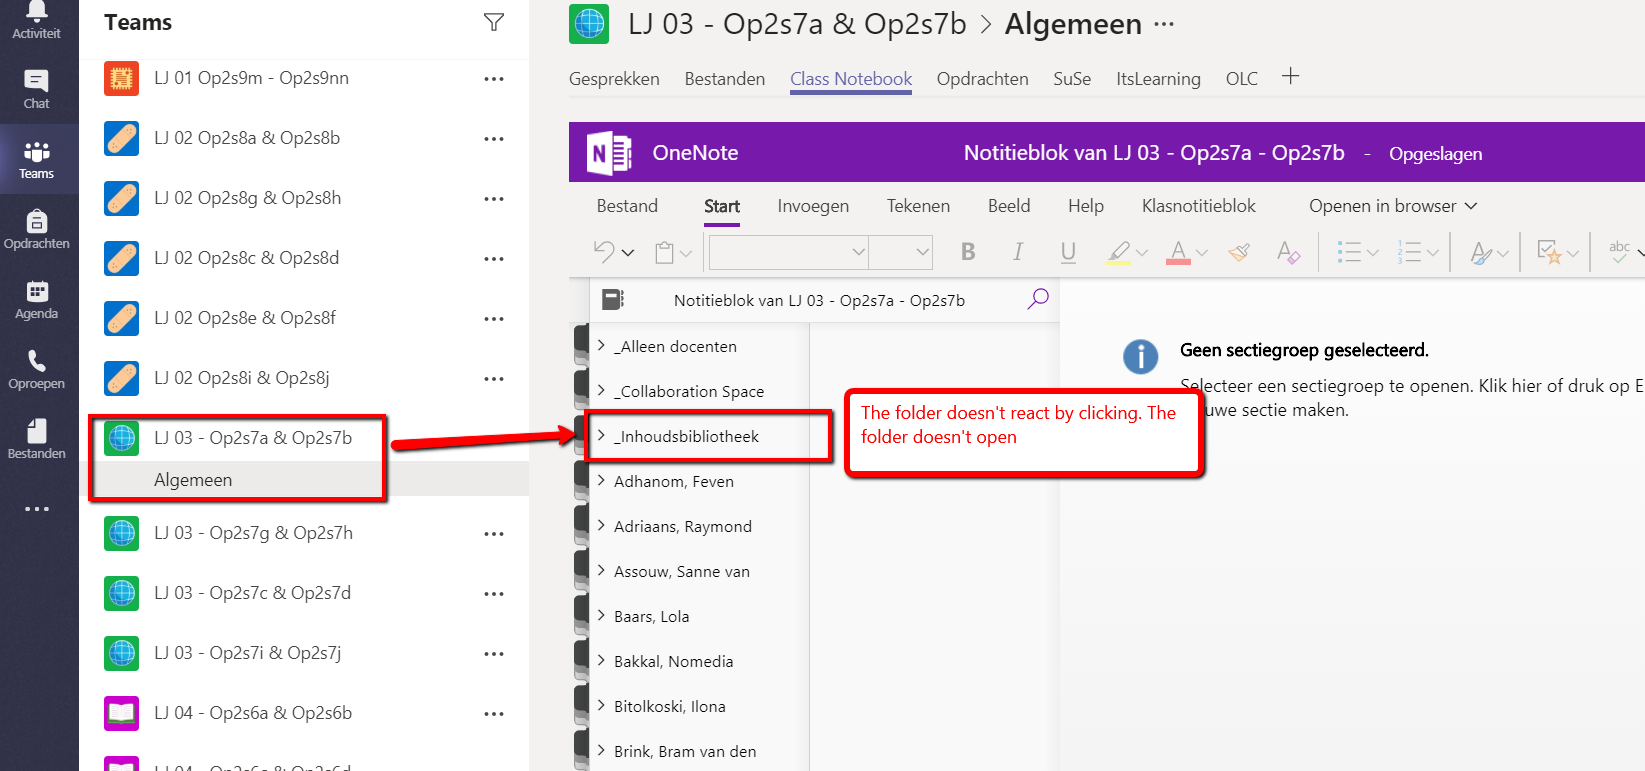1645x771 pixels.
Task: Open Bakkal, Nomedia section group
Action: 673,661
